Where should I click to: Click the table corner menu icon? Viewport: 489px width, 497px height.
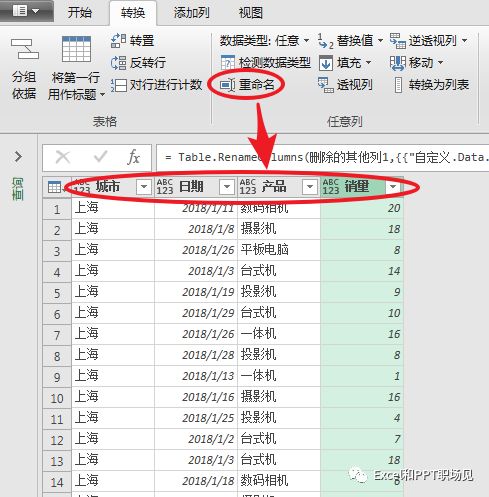pyautogui.click(x=55, y=187)
